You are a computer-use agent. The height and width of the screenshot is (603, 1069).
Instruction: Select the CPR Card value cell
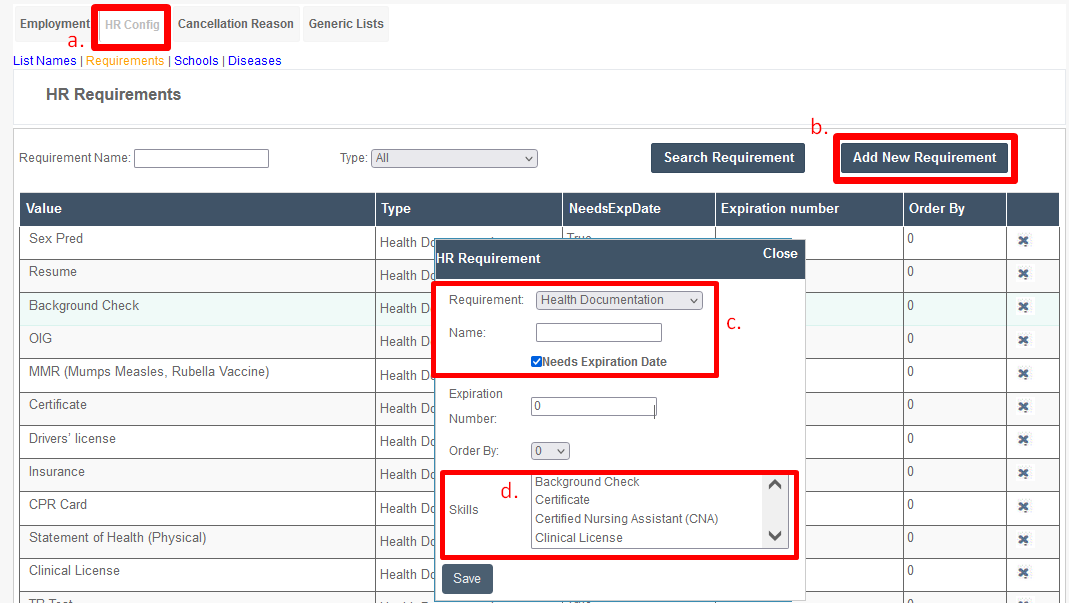tap(198, 508)
